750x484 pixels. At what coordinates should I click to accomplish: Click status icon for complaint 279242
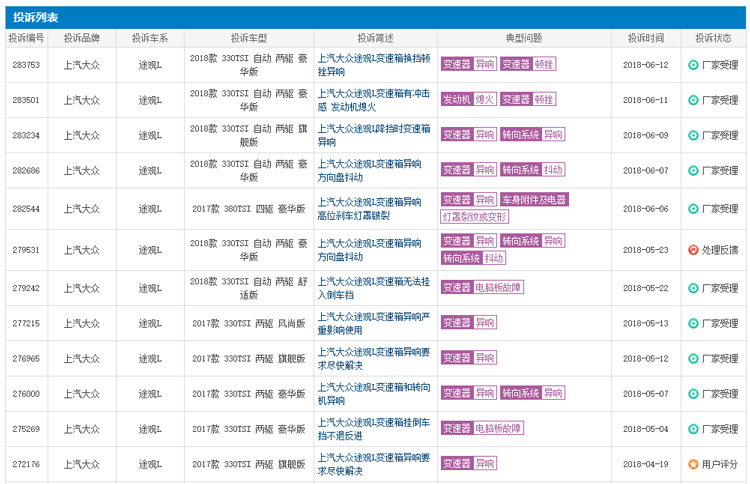693,288
